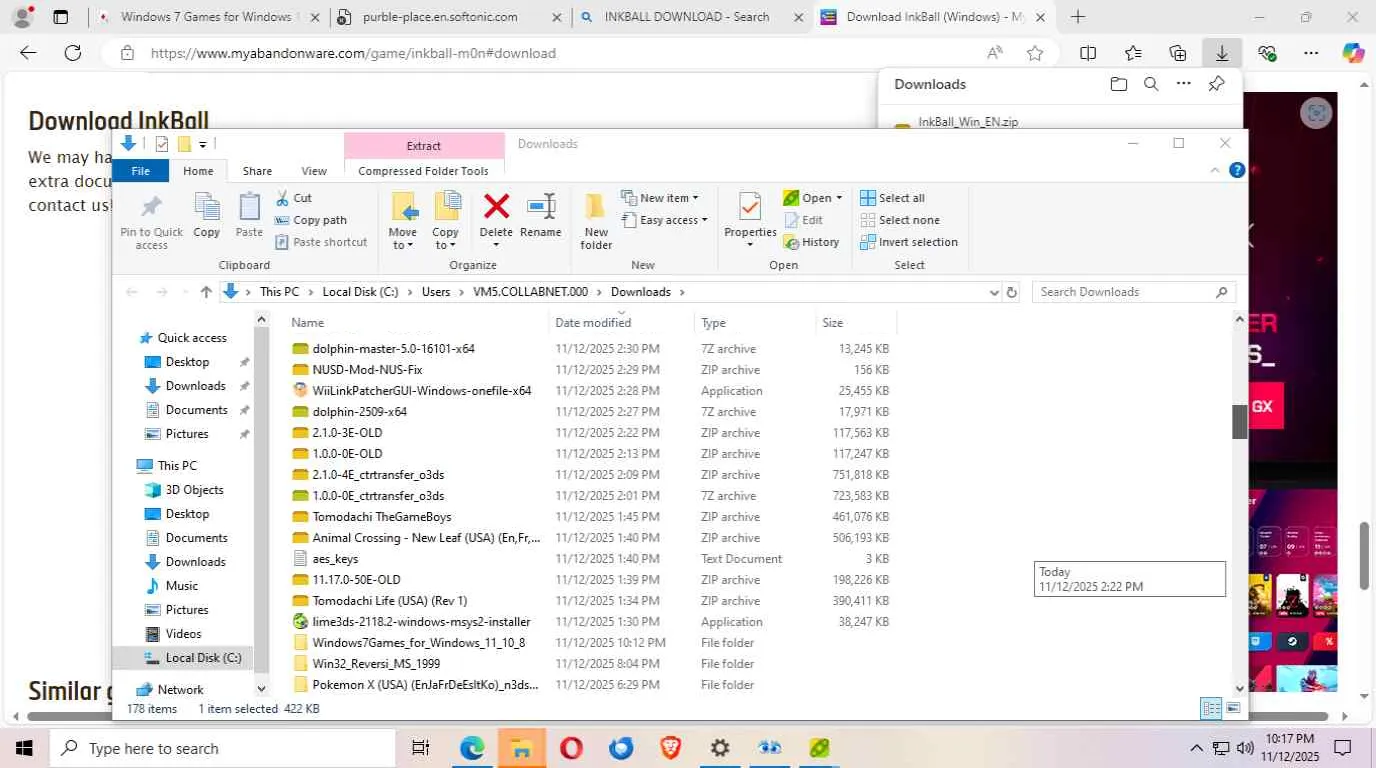This screenshot has width=1376, height=768.
Task: Switch to the View ribbon tab
Action: (x=314, y=171)
